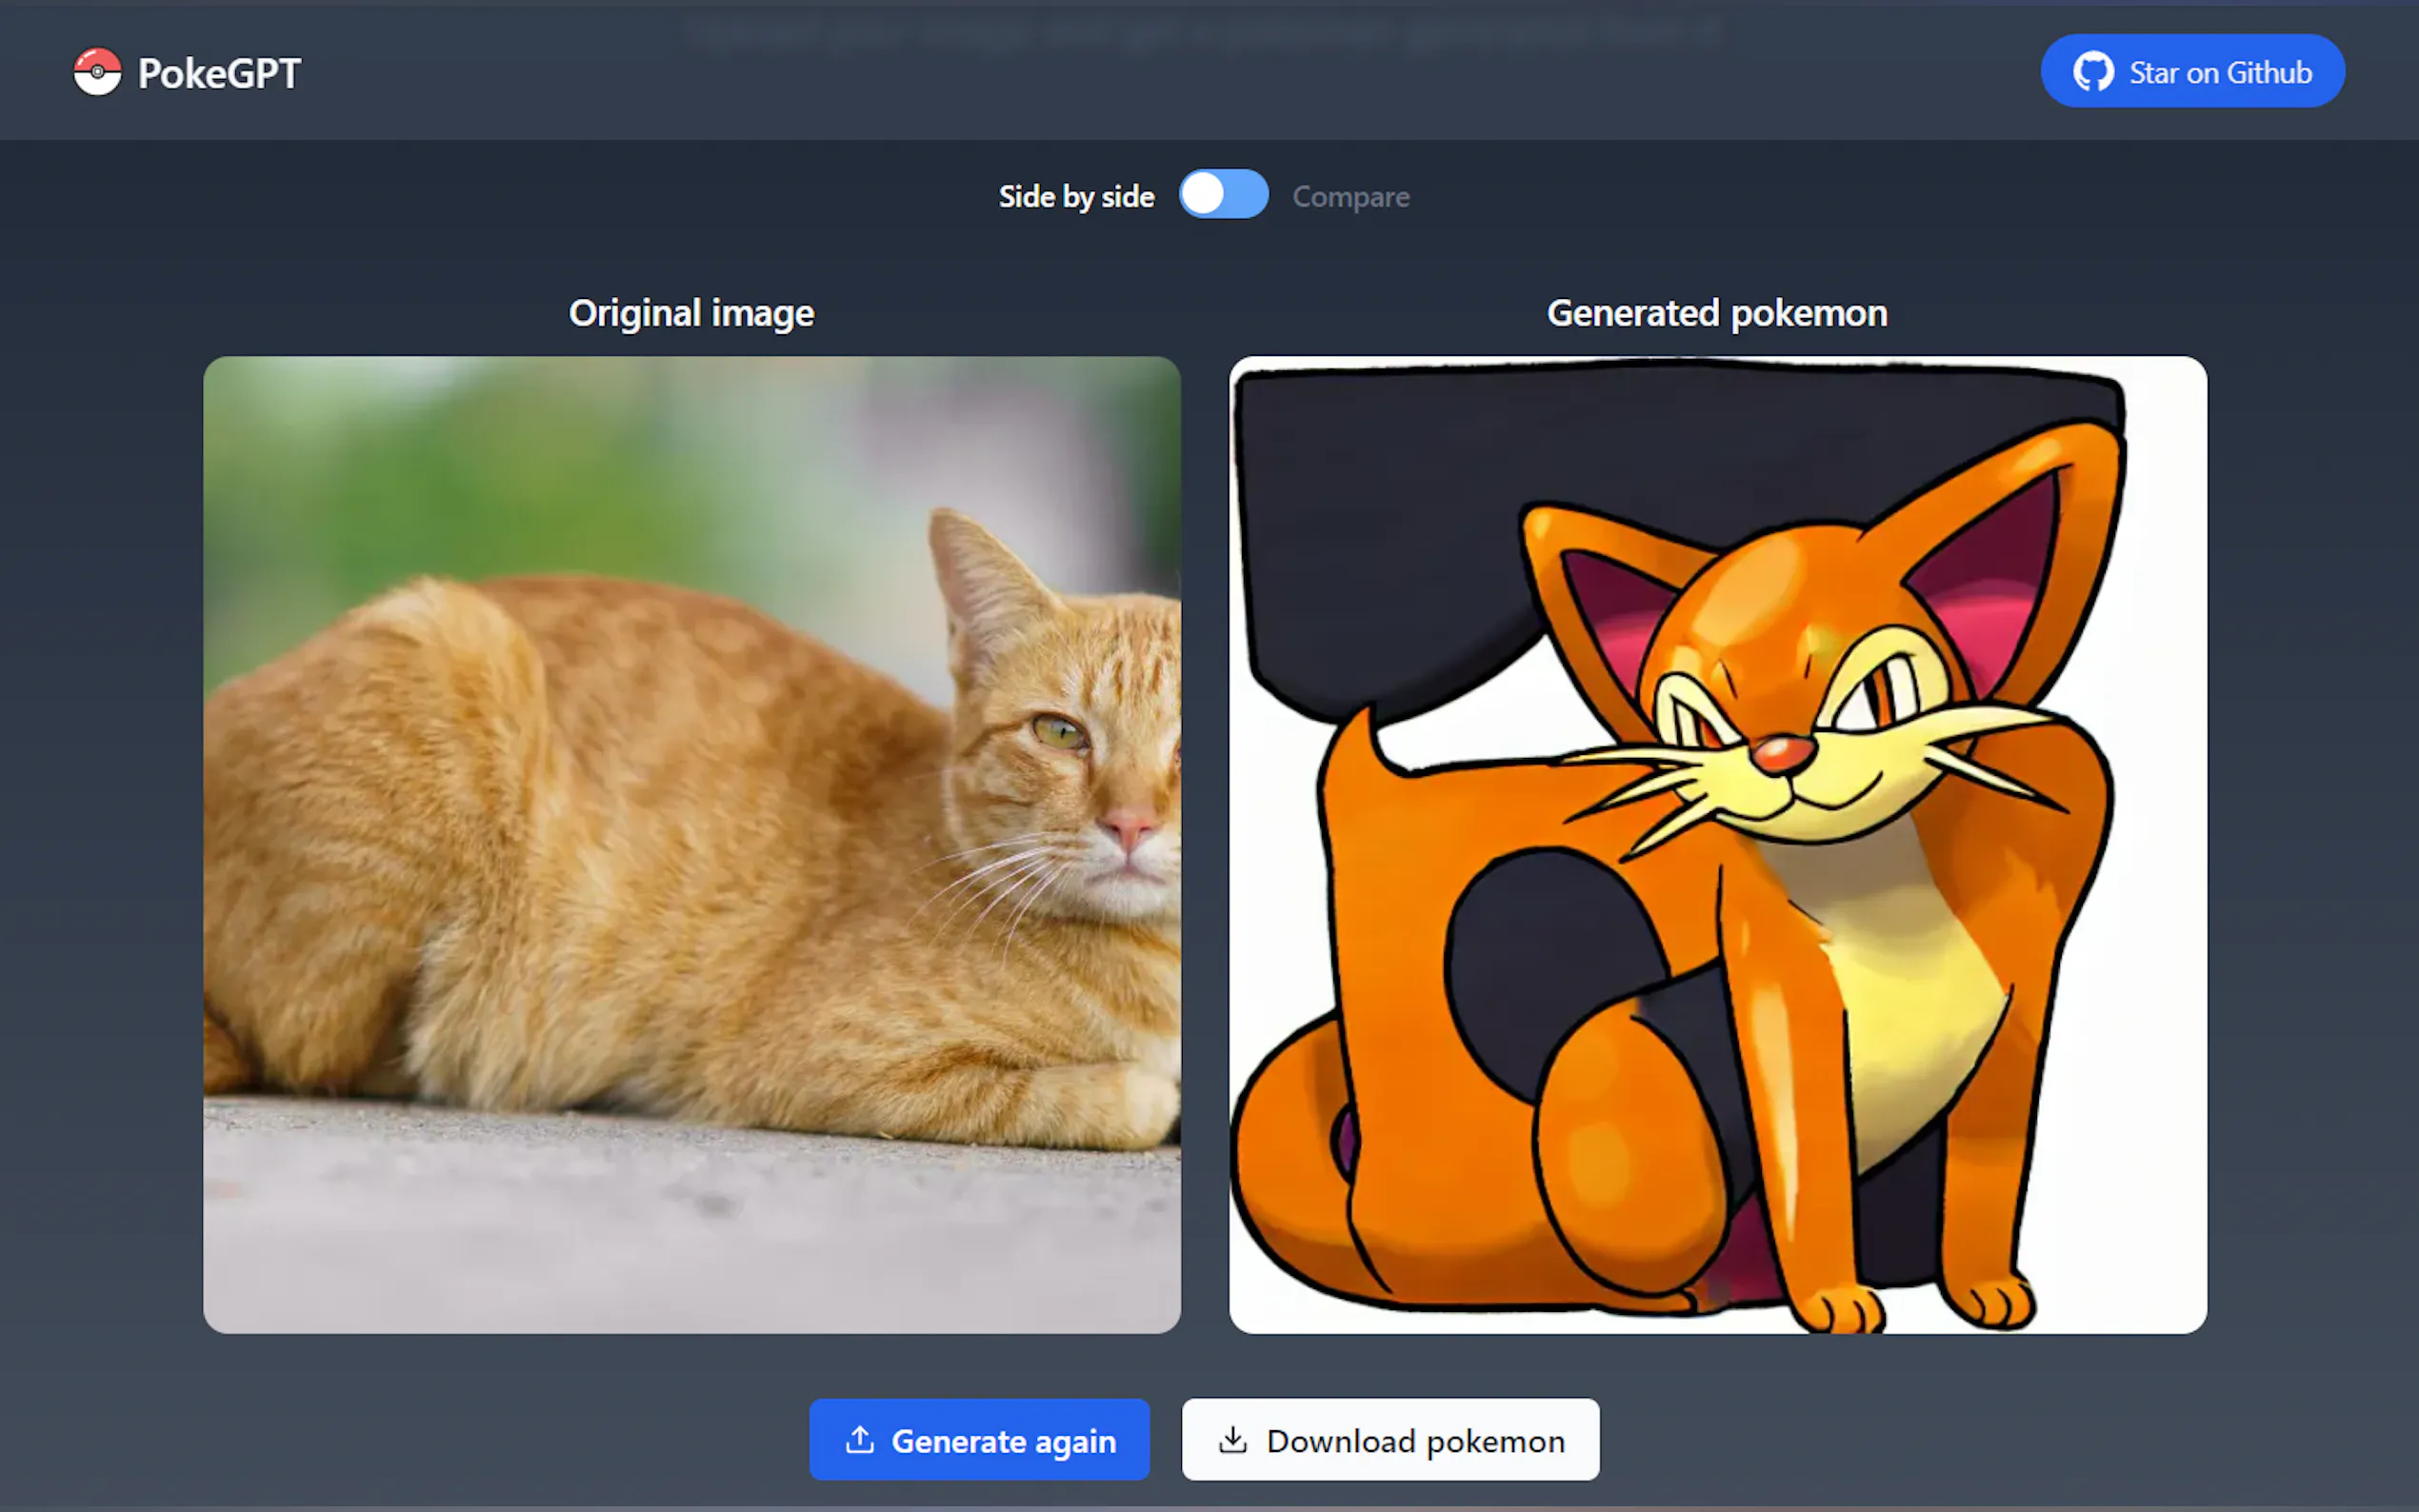Click the original orange cat photo
Screen dimensions: 2419x1512
click(691, 845)
